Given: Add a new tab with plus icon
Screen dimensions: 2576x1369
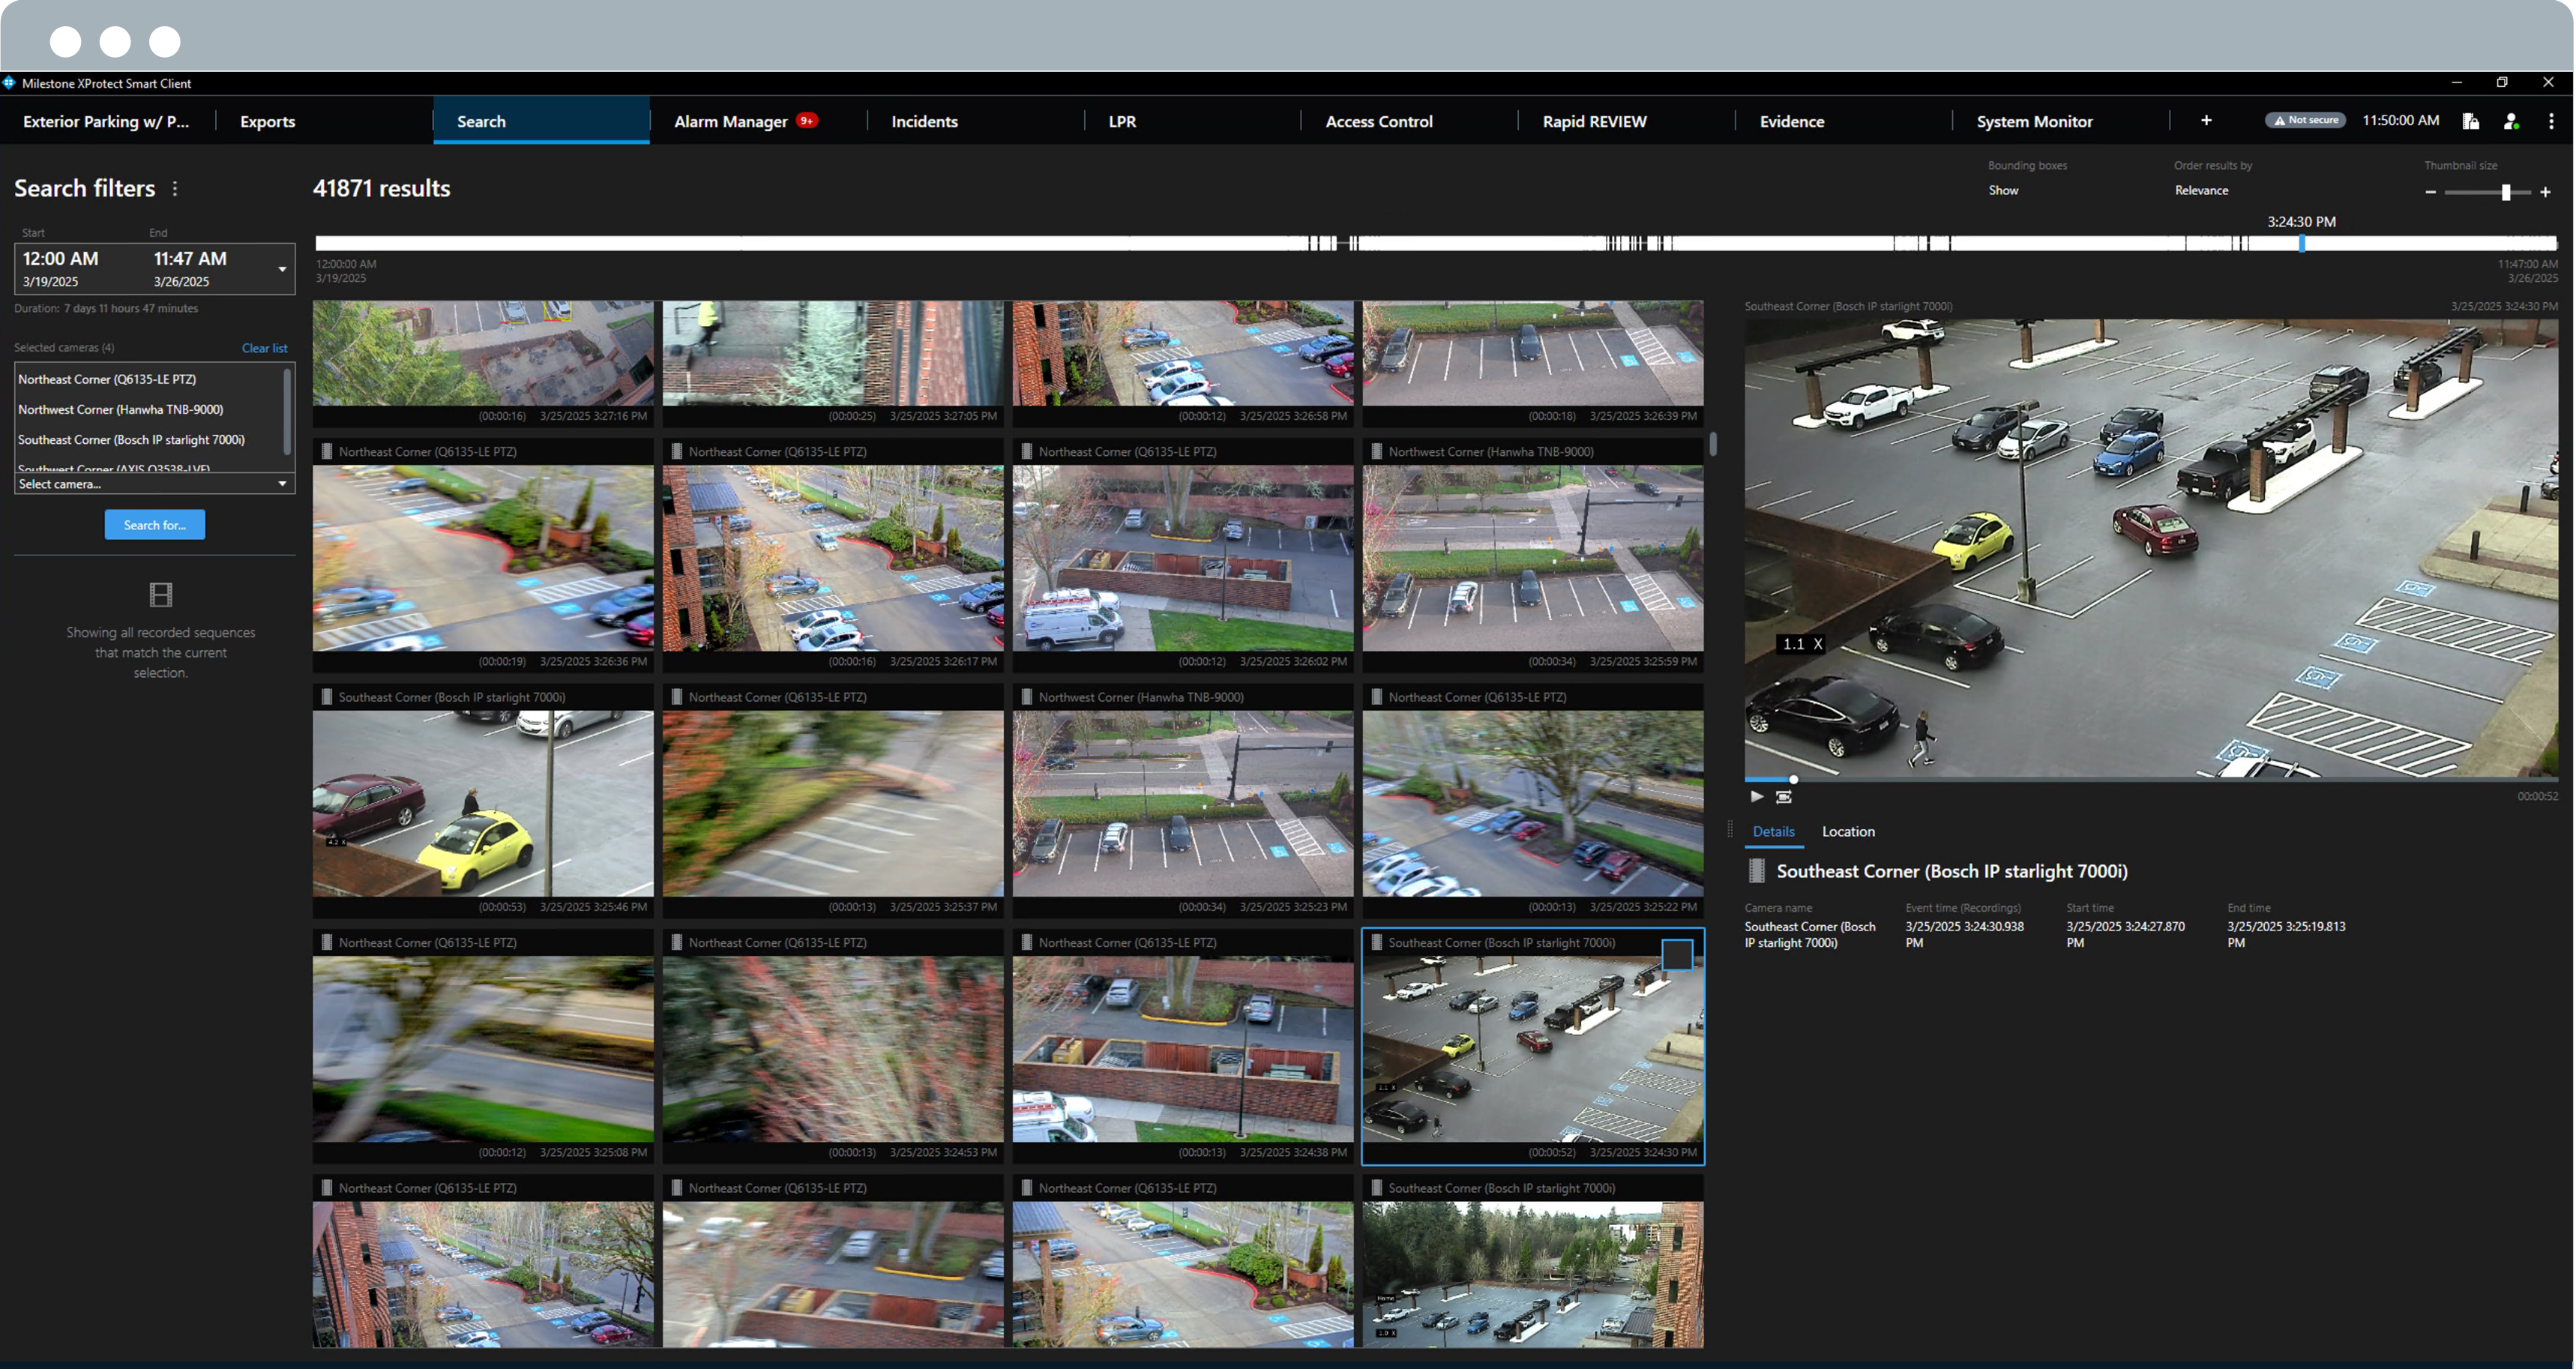Looking at the screenshot, I should (2206, 121).
